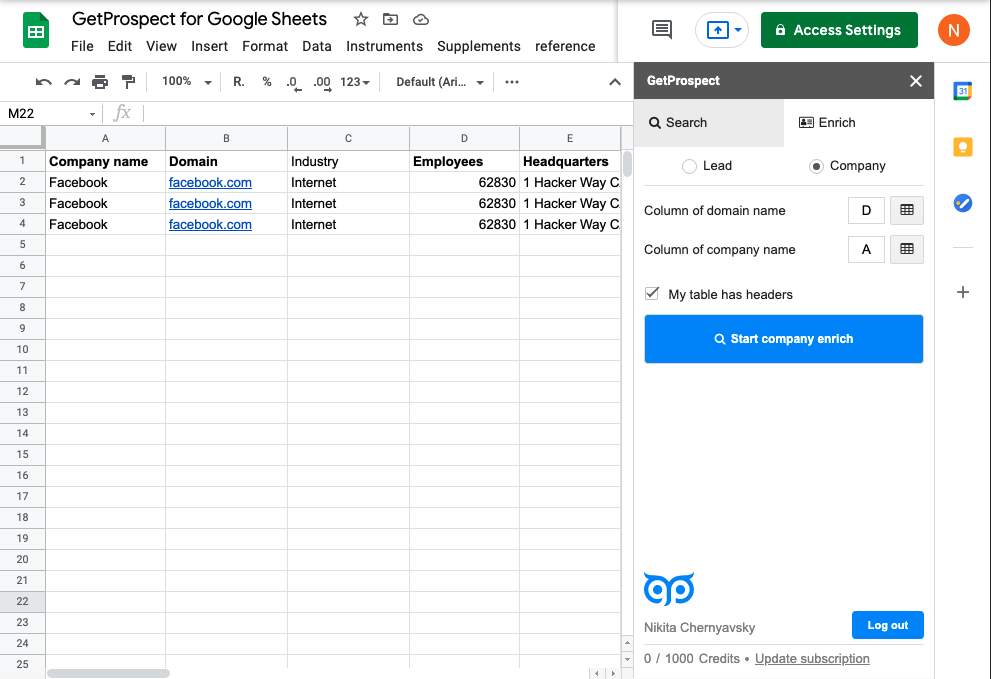This screenshot has height=679, width=991.
Task: Pick domain column range grid icon
Action: (907, 210)
